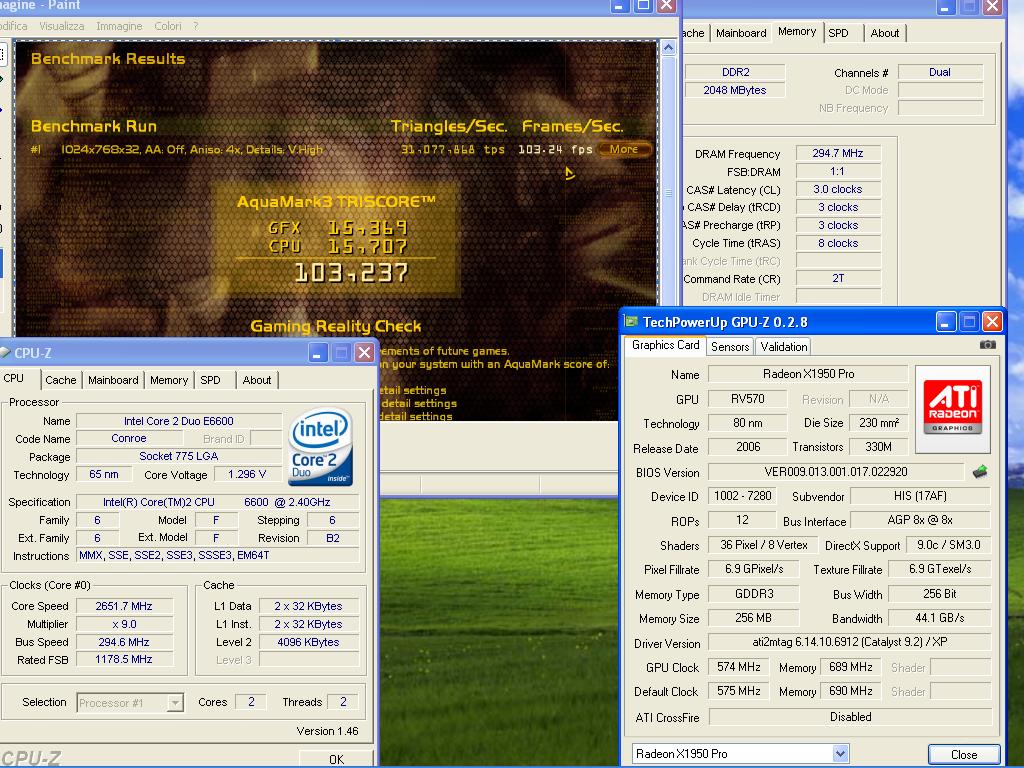Click the Paint vertical scrollbar up arrow
Image resolution: width=1024 pixels, height=768 pixels.
[668, 48]
